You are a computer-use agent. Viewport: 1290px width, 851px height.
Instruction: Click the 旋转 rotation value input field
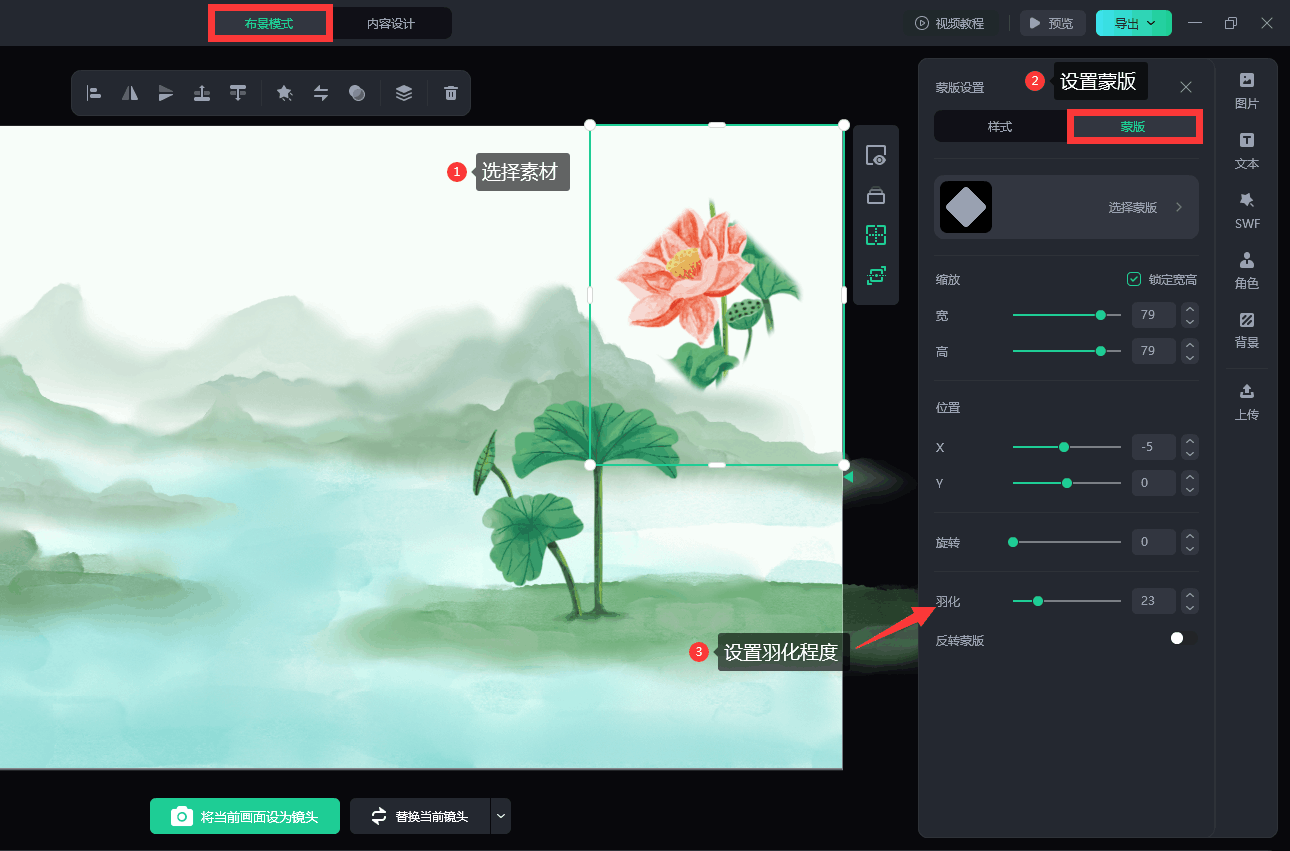coord(1153,542)
